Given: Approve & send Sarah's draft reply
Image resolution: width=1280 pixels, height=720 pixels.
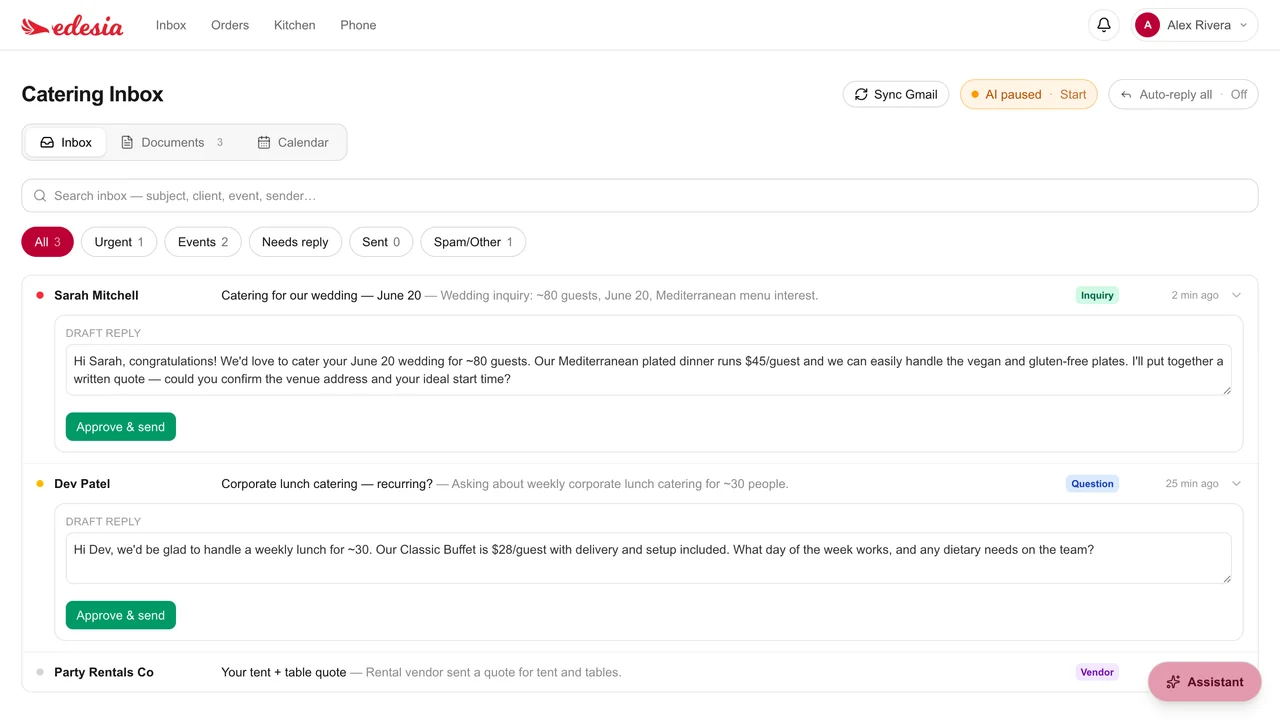Looking at the screenshot, I should (x=121, y=427).
